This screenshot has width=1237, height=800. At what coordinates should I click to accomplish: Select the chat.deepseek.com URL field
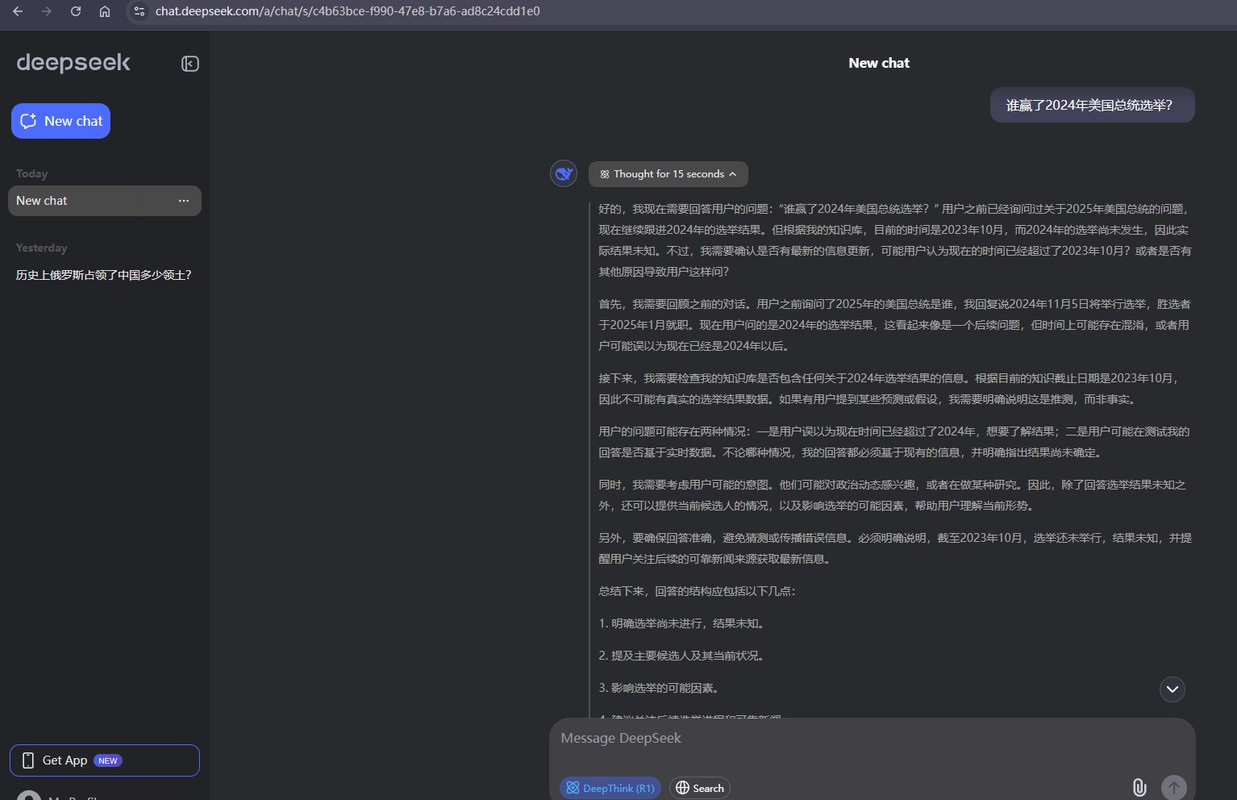348,11
